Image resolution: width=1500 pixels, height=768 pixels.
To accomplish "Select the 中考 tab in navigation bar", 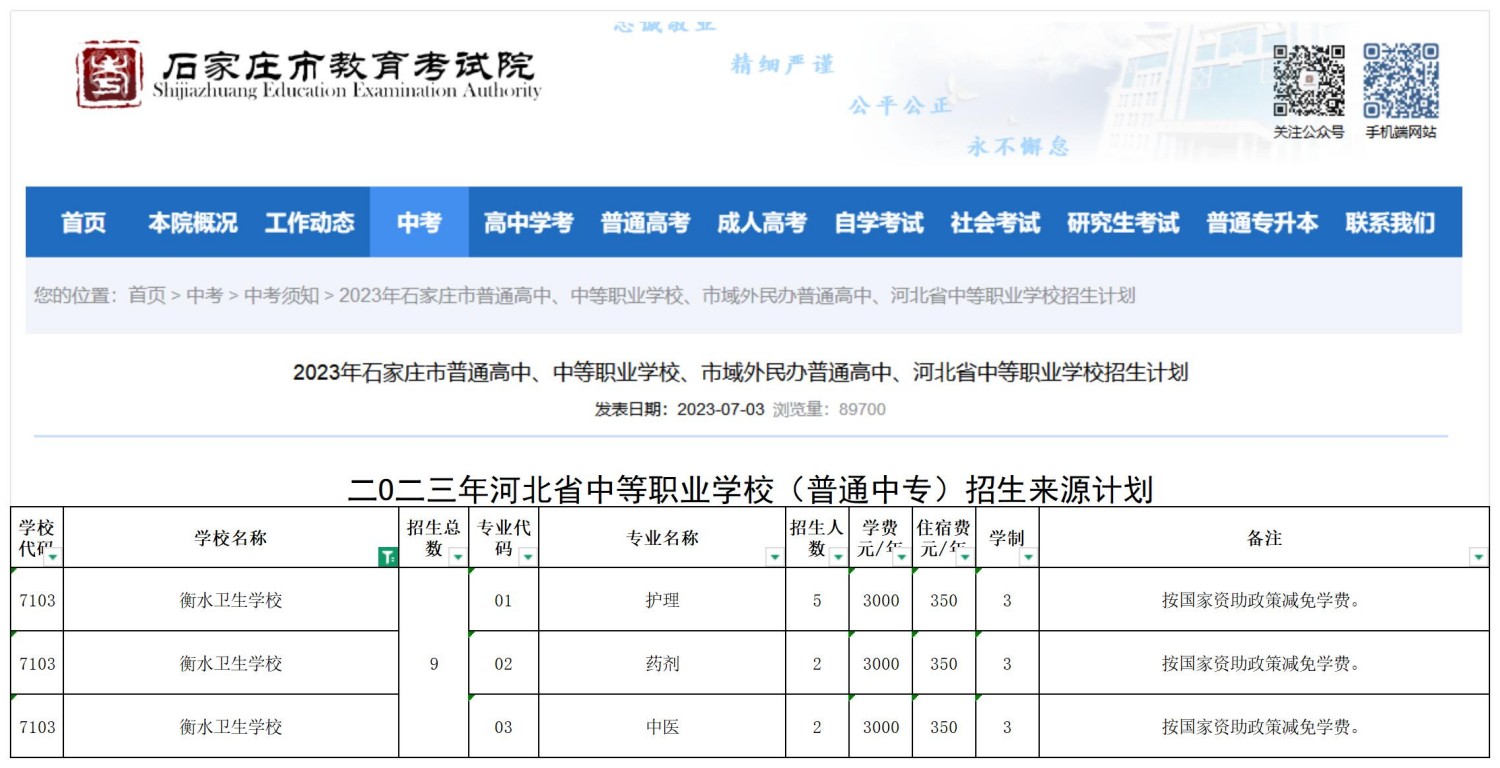I will tap(418, 223).
